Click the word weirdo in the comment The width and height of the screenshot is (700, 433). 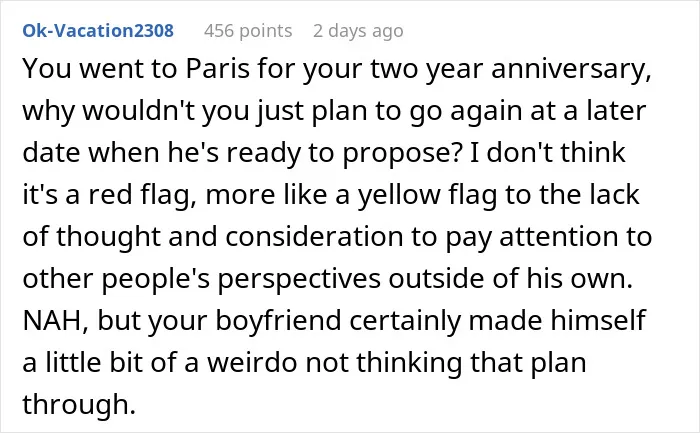tap(252, 362)
